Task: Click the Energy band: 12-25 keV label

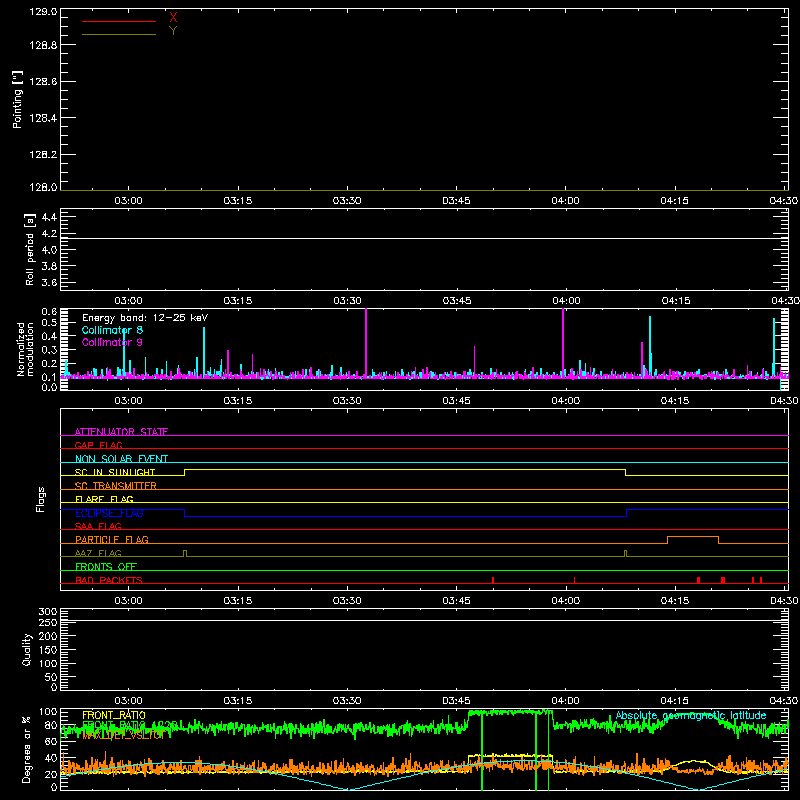Action: [145, 318]
